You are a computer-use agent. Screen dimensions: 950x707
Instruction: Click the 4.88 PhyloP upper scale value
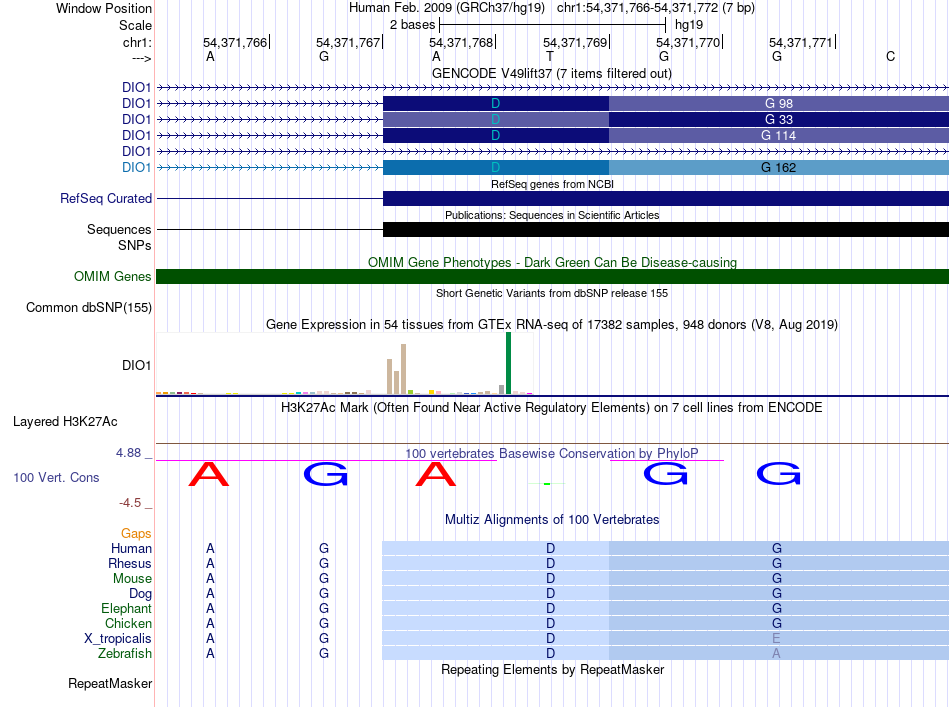128,453
